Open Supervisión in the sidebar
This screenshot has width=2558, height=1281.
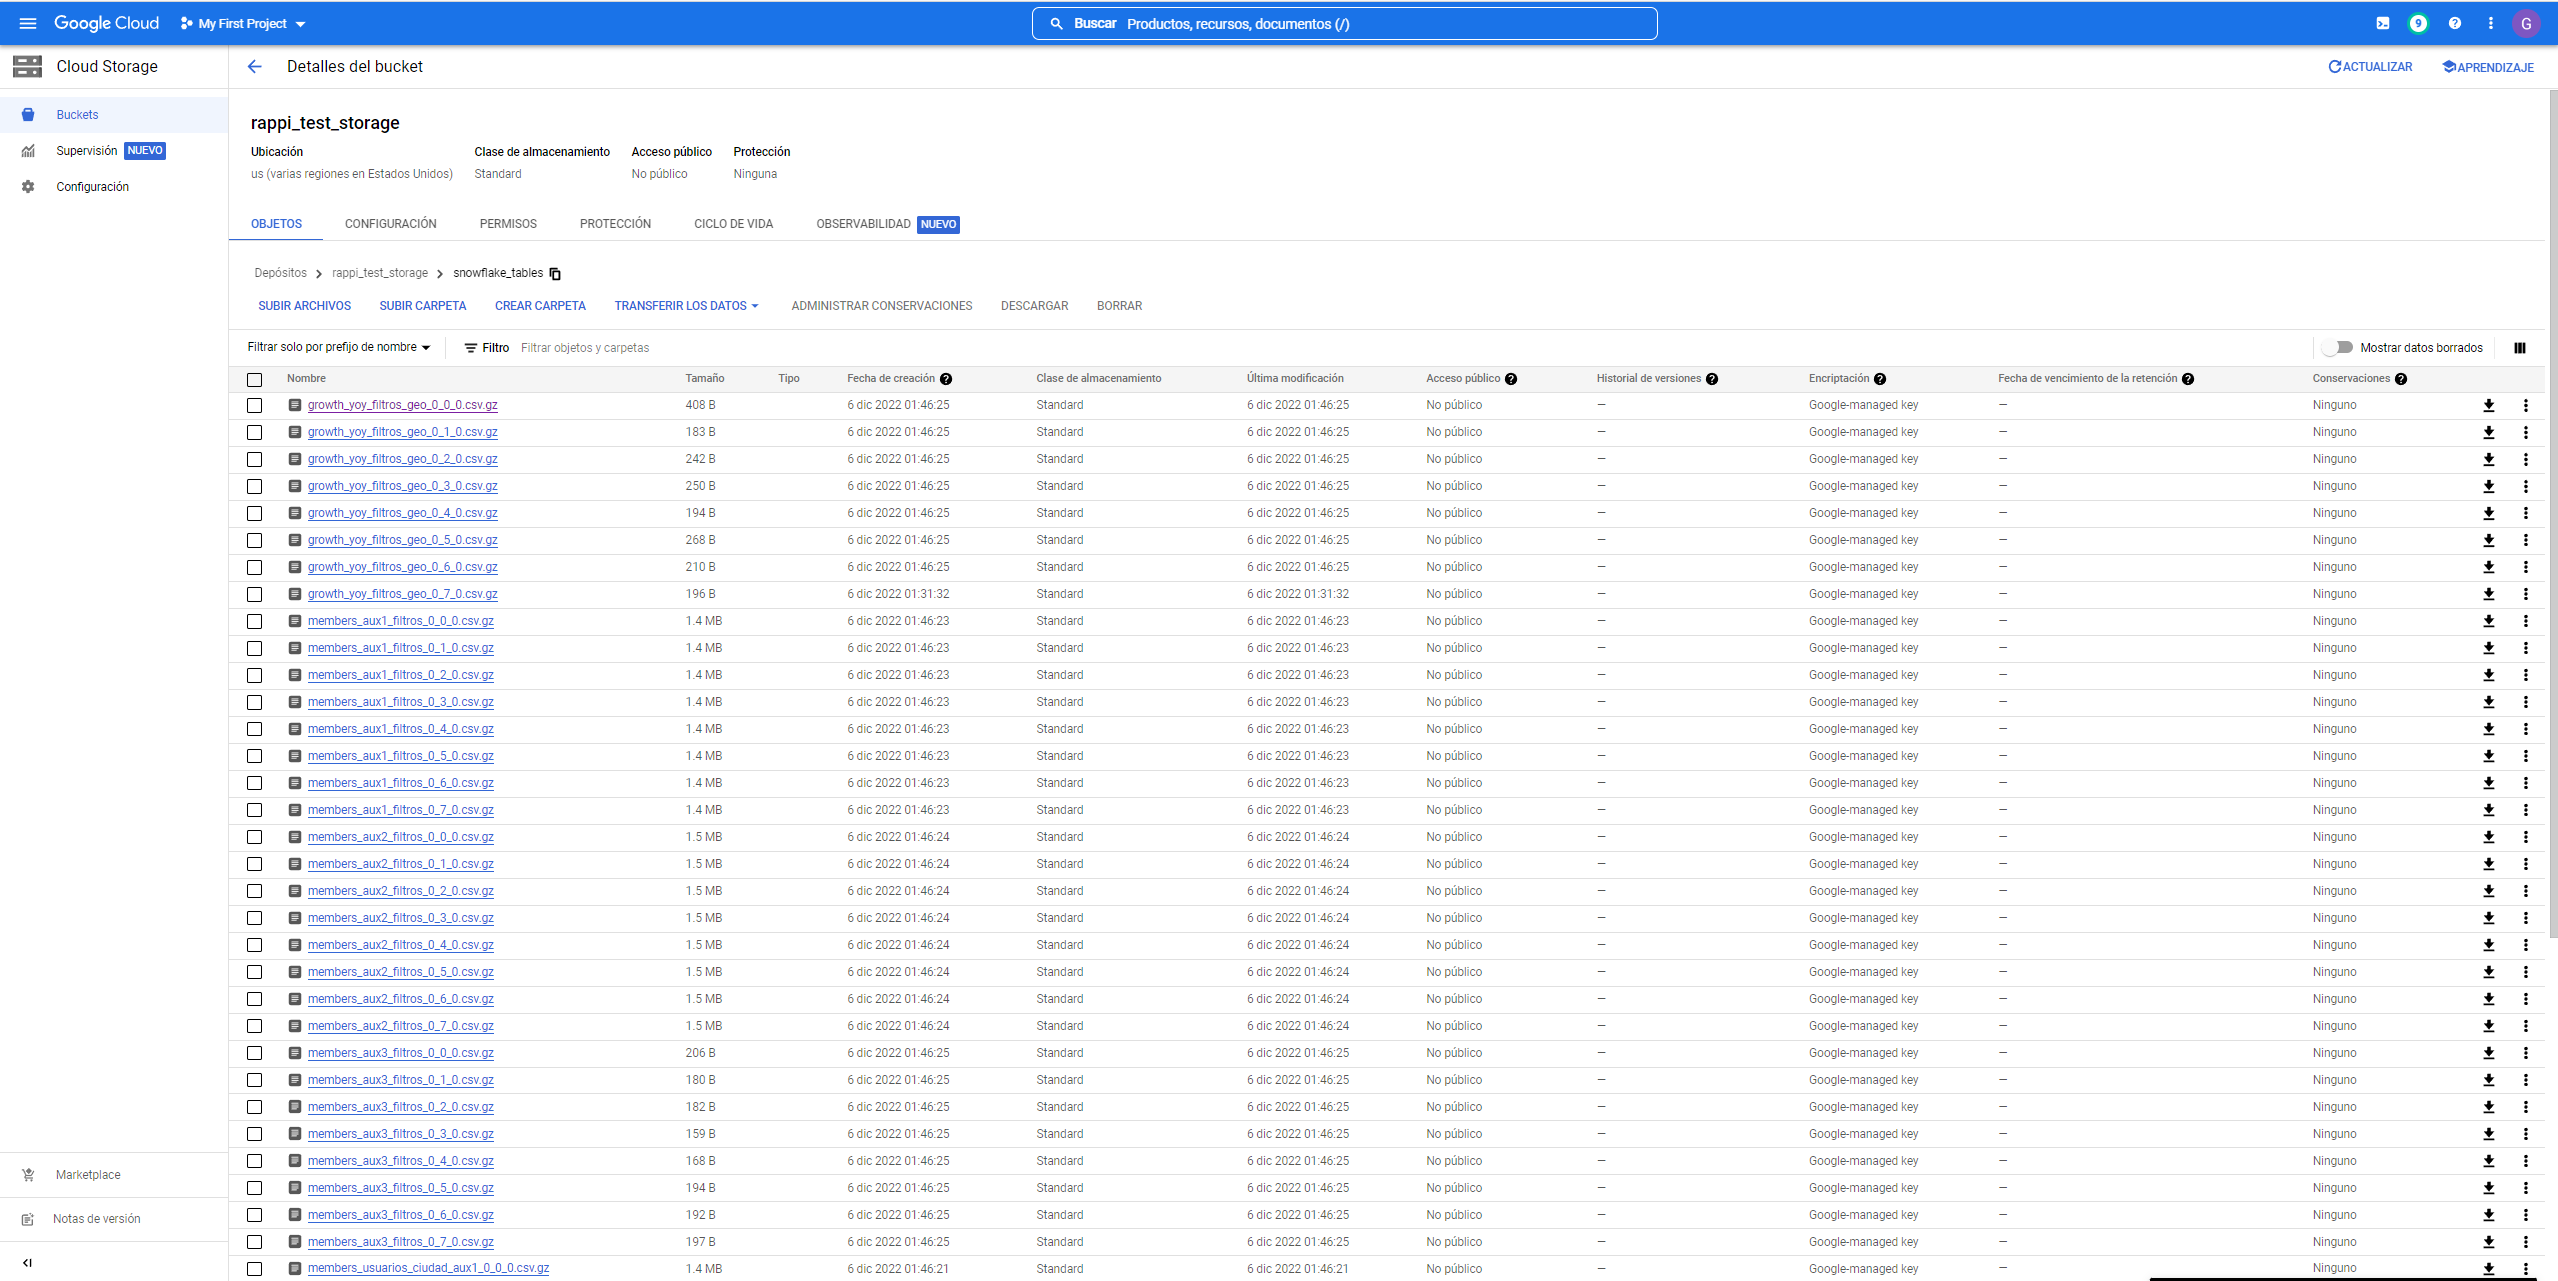click(114, 151)
